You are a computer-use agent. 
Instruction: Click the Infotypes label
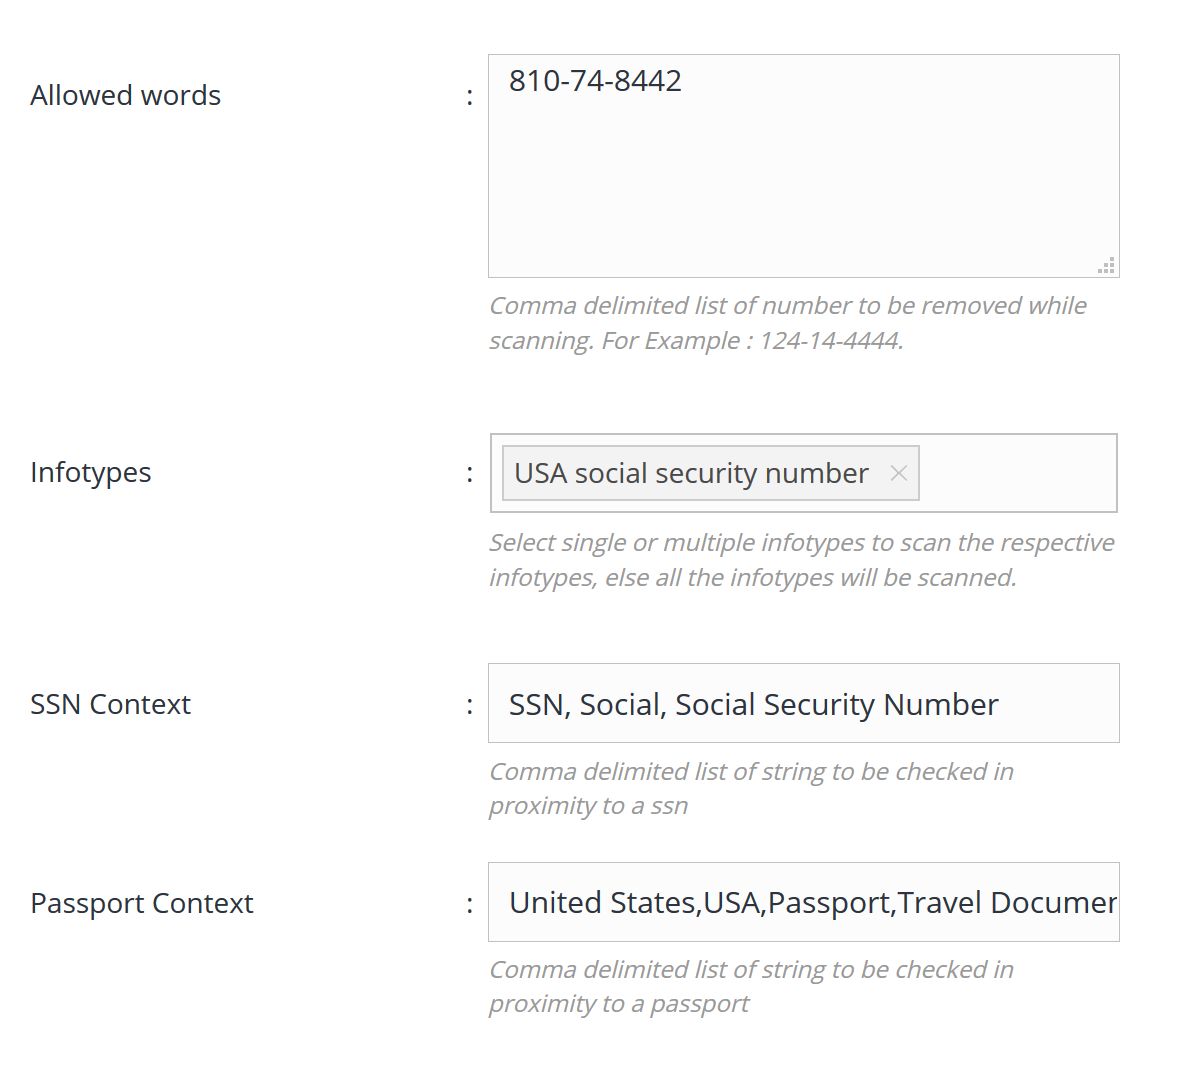(91, 472)
